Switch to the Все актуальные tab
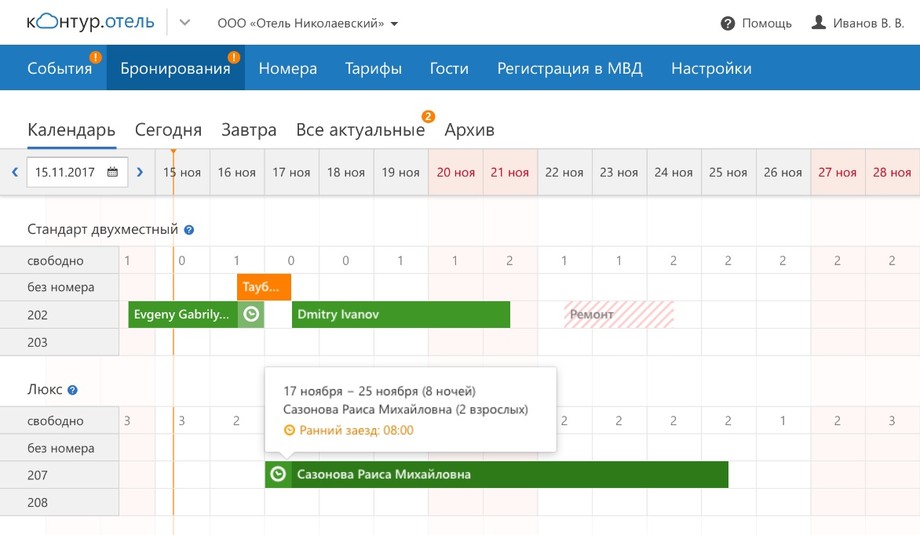This screenshot has width=920, height=535. click(360, 130)
